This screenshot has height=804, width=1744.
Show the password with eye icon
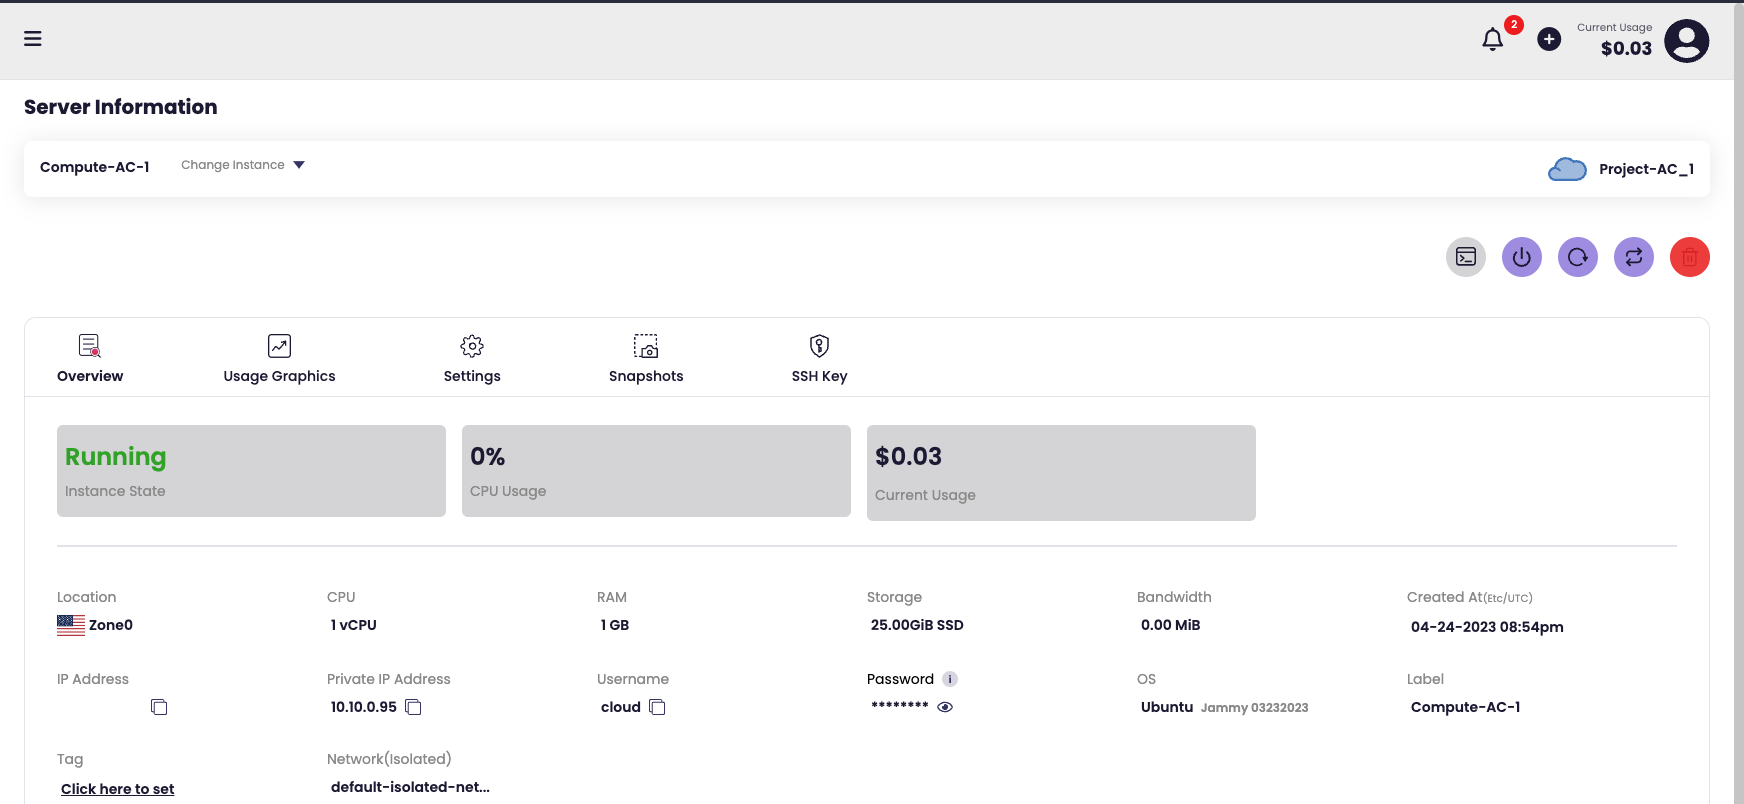tap(945, 707)
